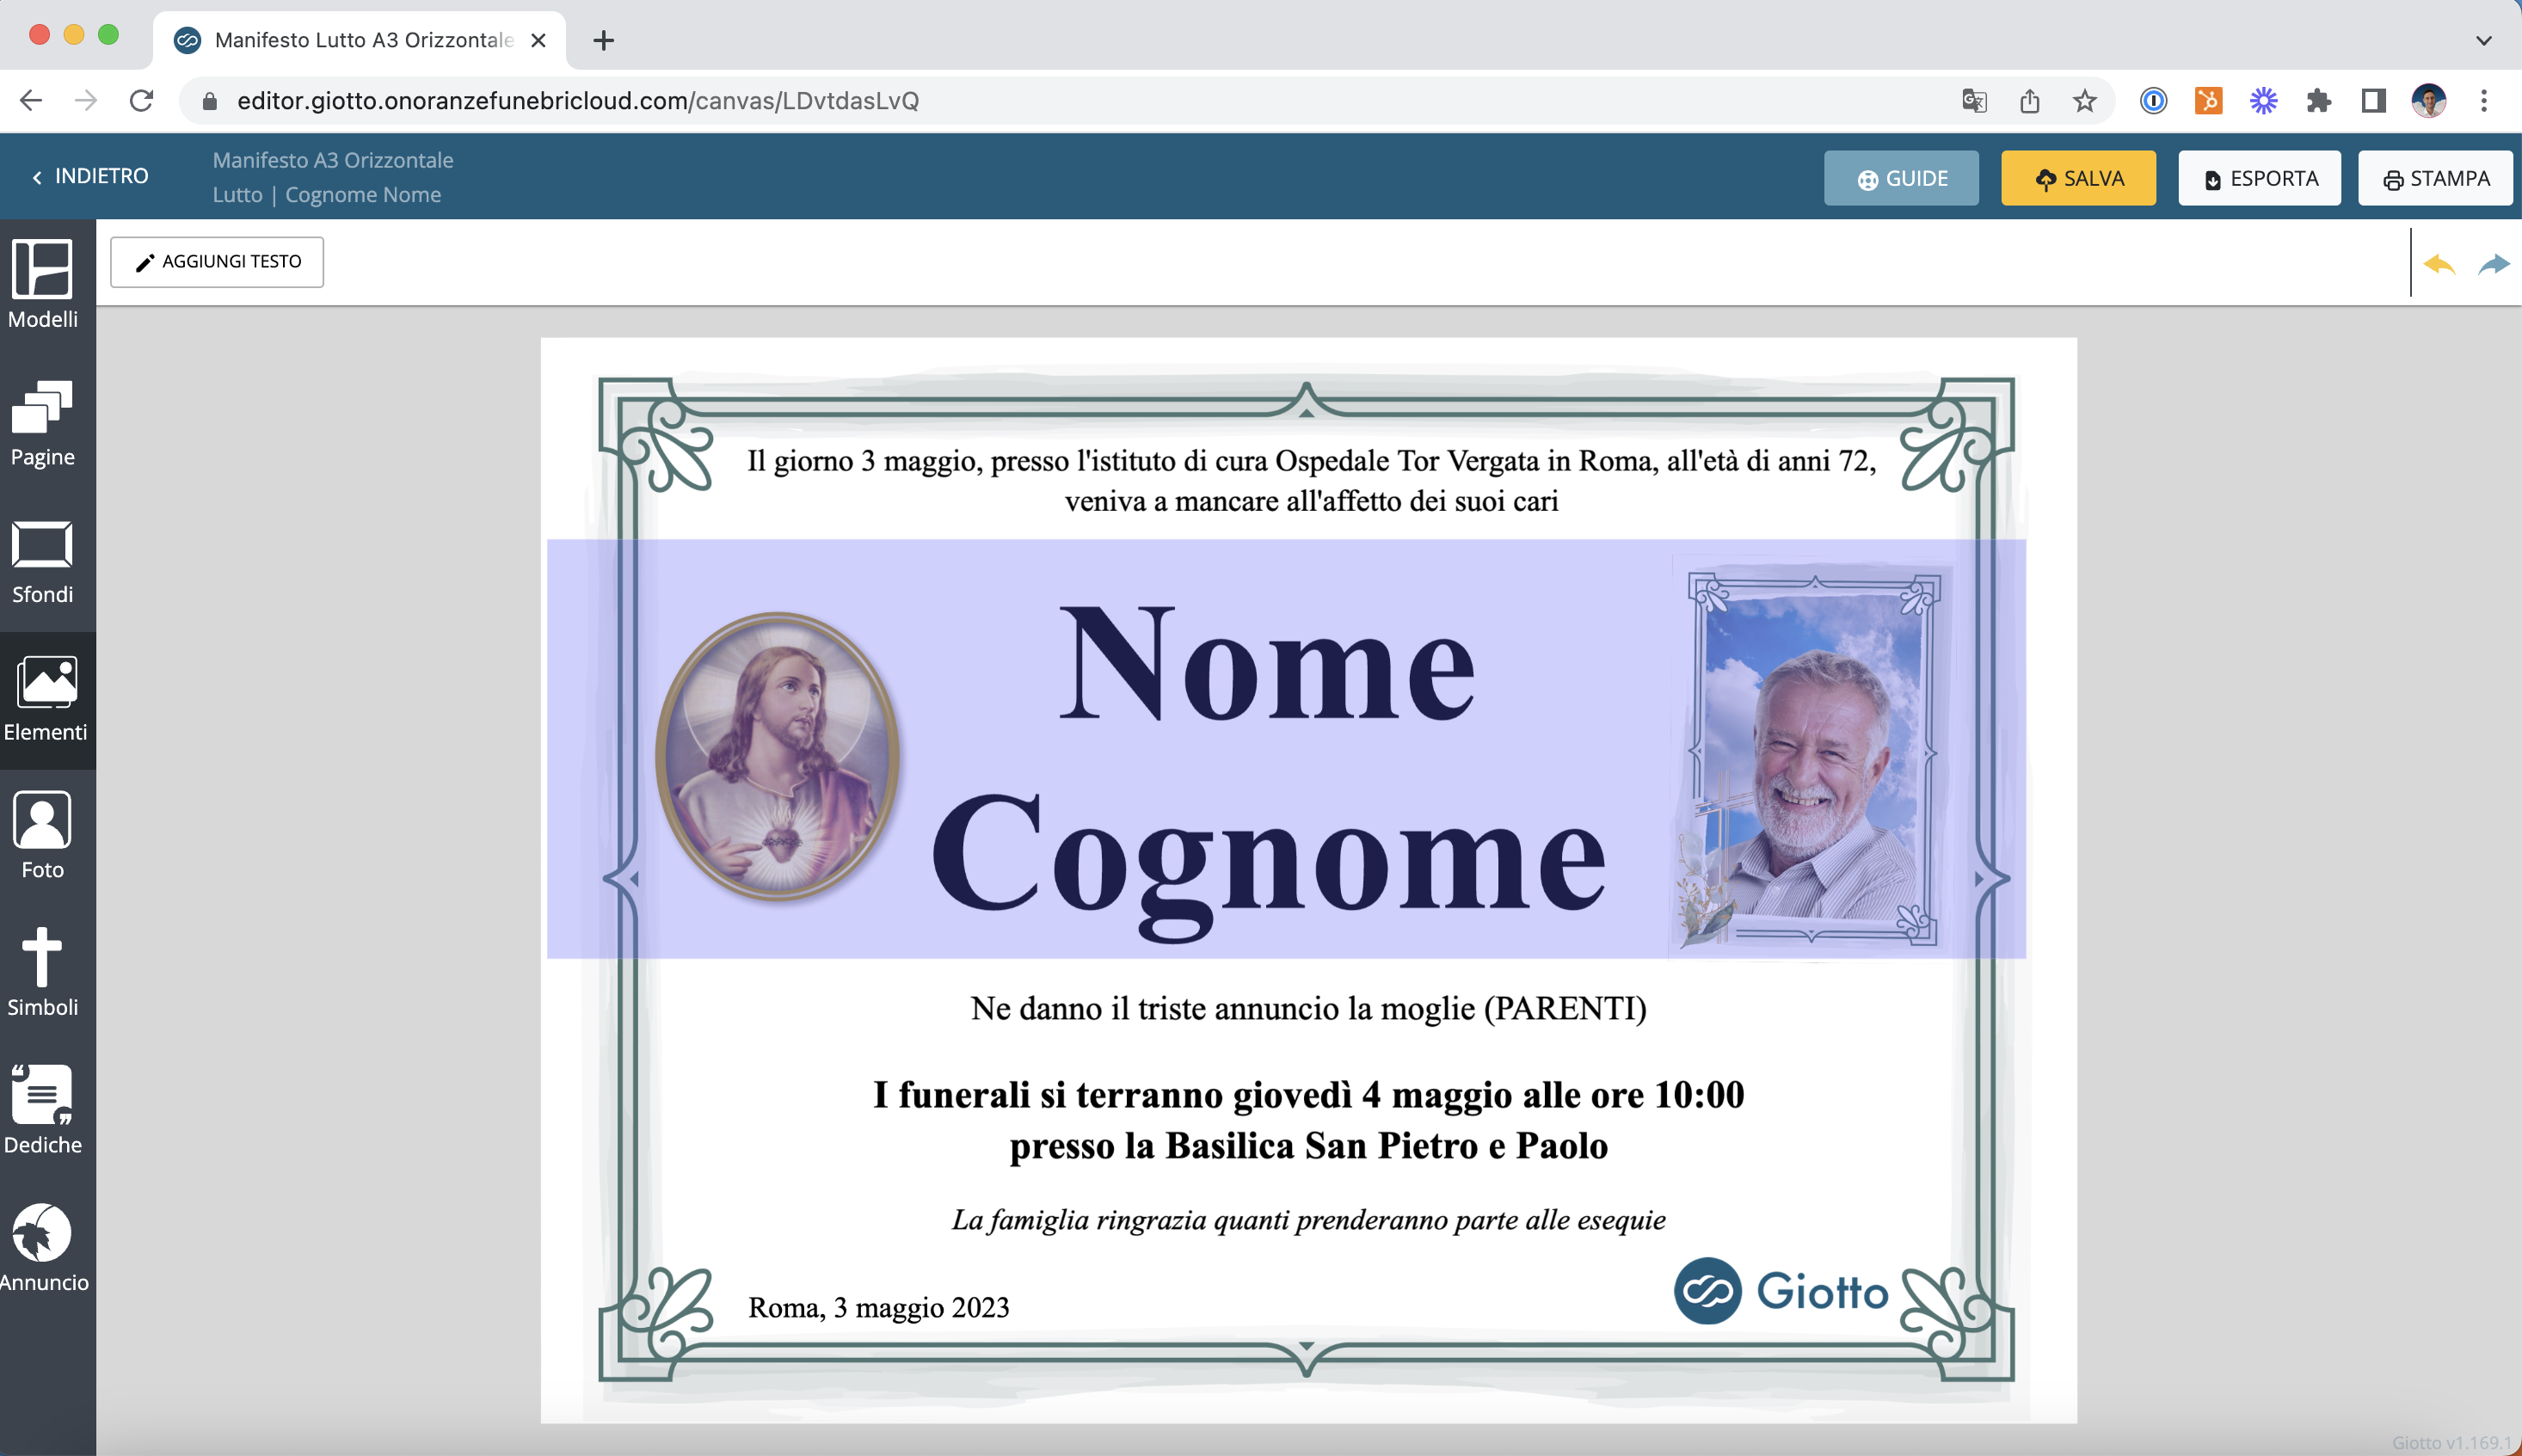Select the Elementi sidebar icon
The image size is (2522, 1456).
pos(45,699)
